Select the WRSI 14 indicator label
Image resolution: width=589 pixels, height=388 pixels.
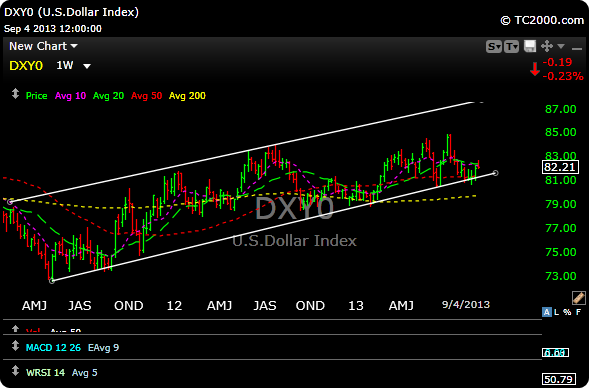coord(45,373)
